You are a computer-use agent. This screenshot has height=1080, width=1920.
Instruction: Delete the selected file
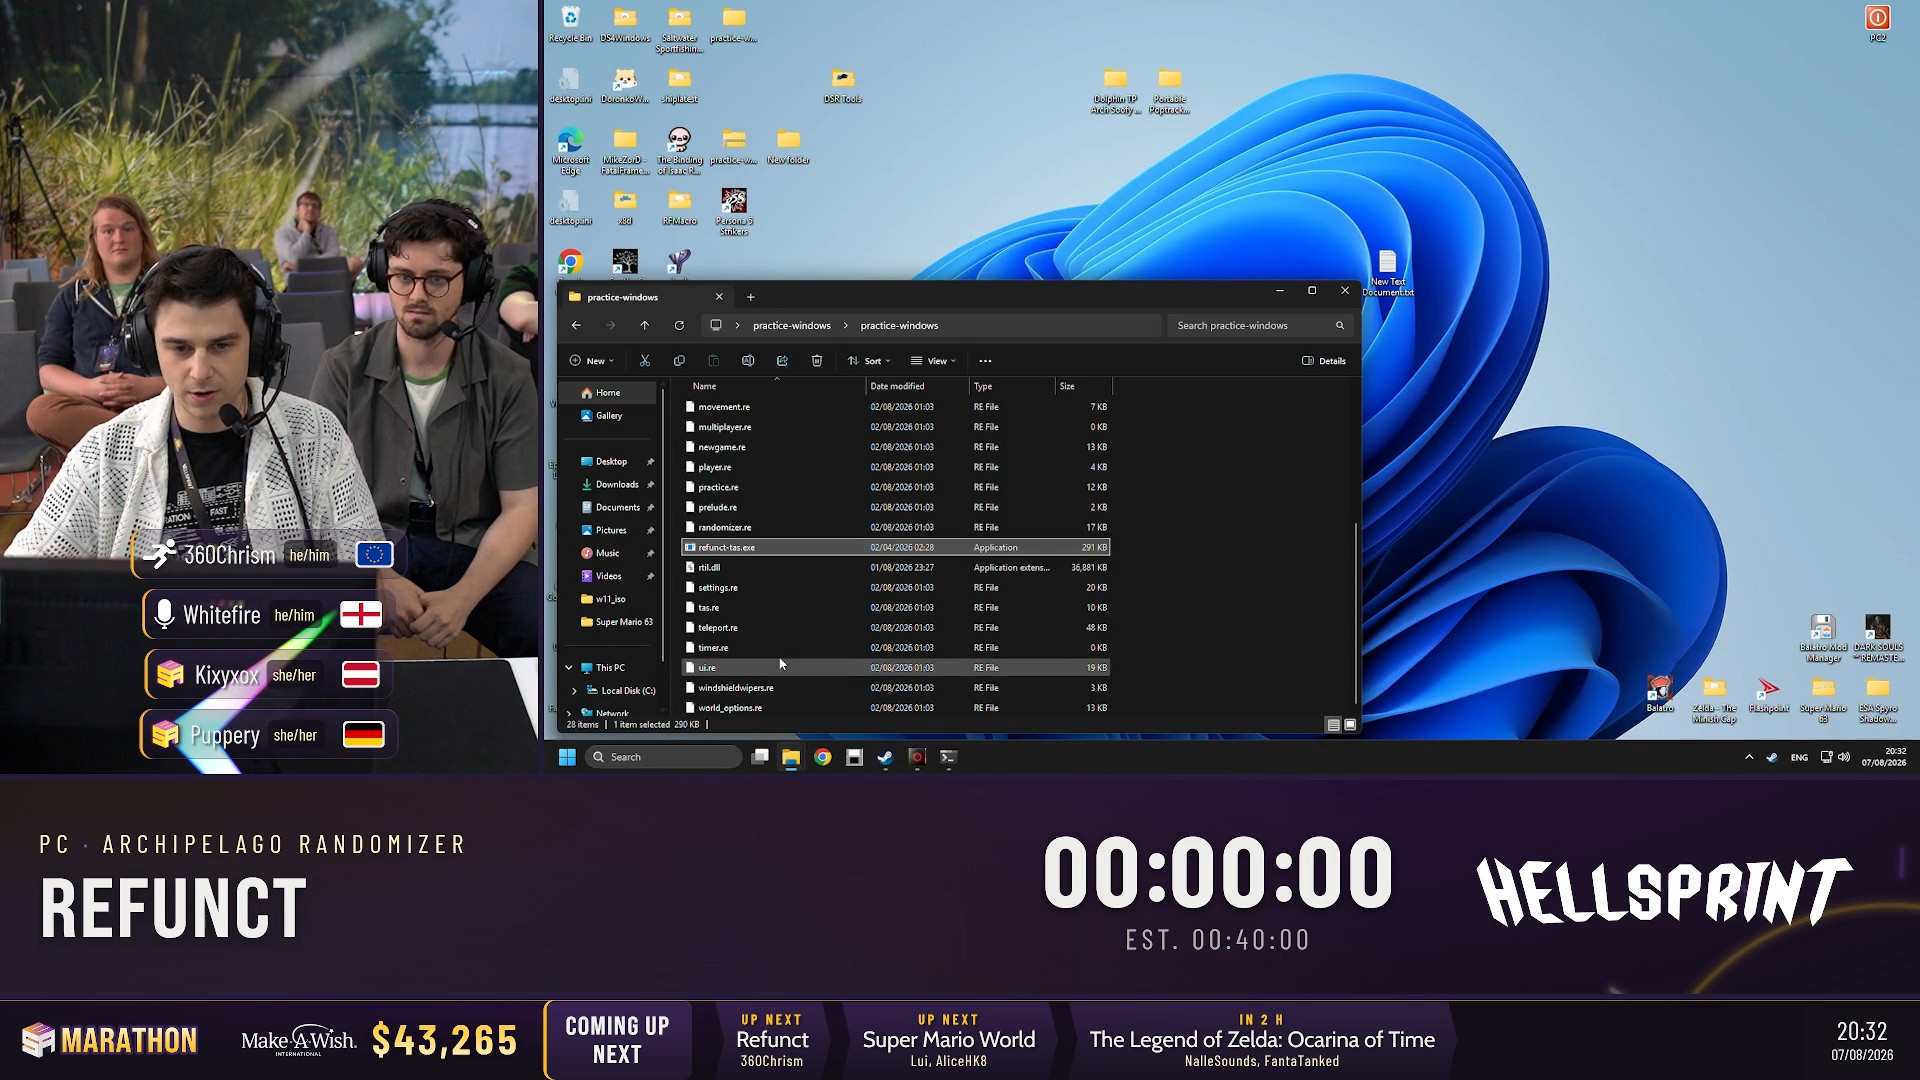click(817, 361)
